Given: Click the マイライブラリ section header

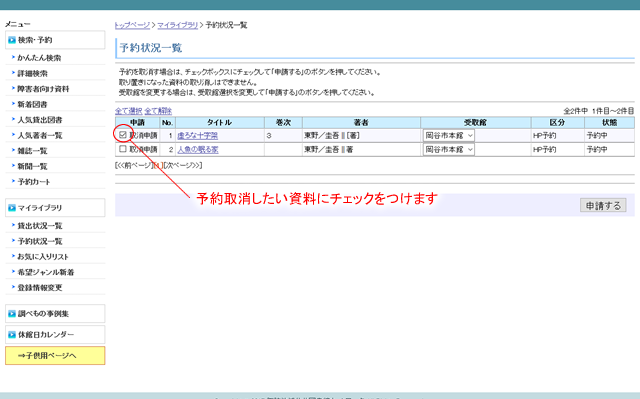Looking at the screenshot, I should [x=55, y=208].
